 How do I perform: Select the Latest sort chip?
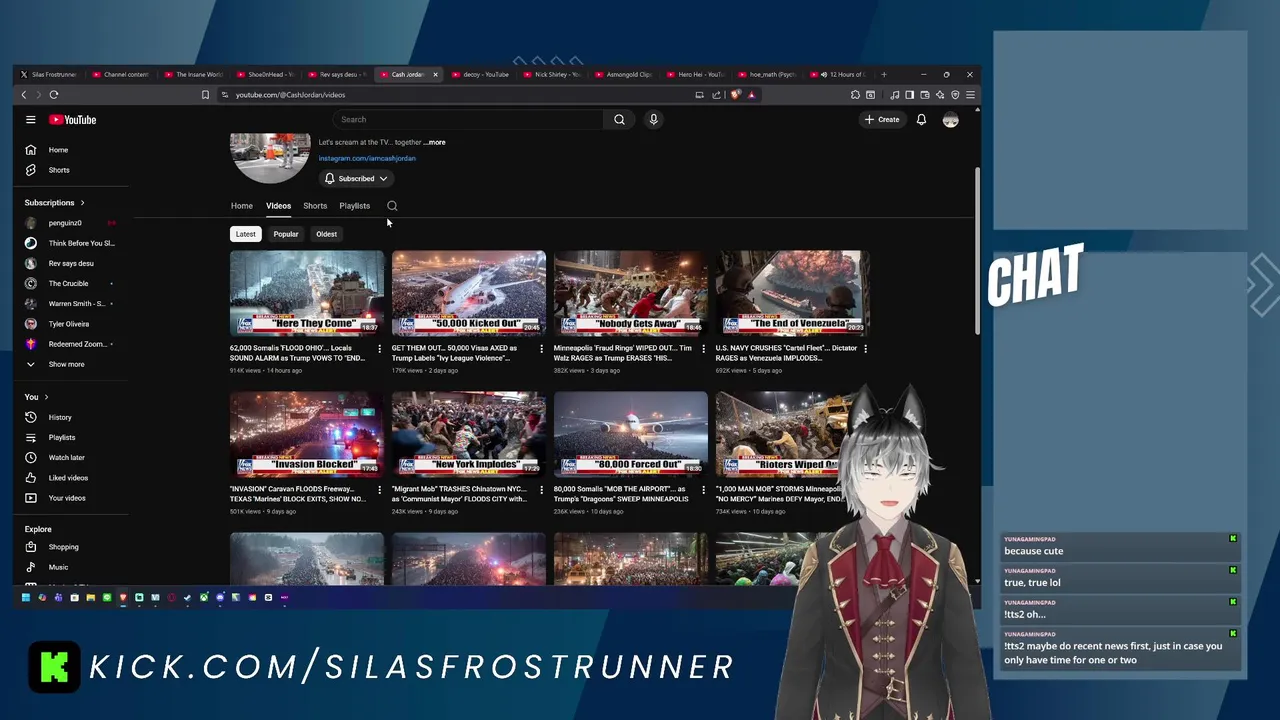click(245, 234)
